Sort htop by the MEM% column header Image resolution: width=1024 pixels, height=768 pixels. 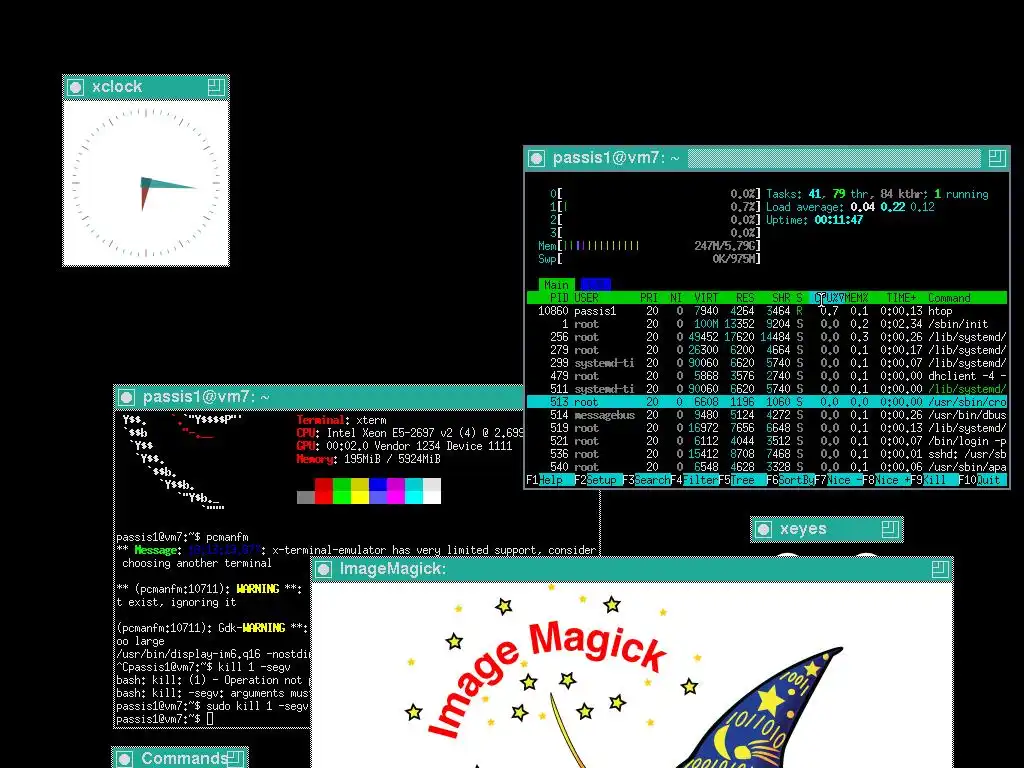(856, 298)
